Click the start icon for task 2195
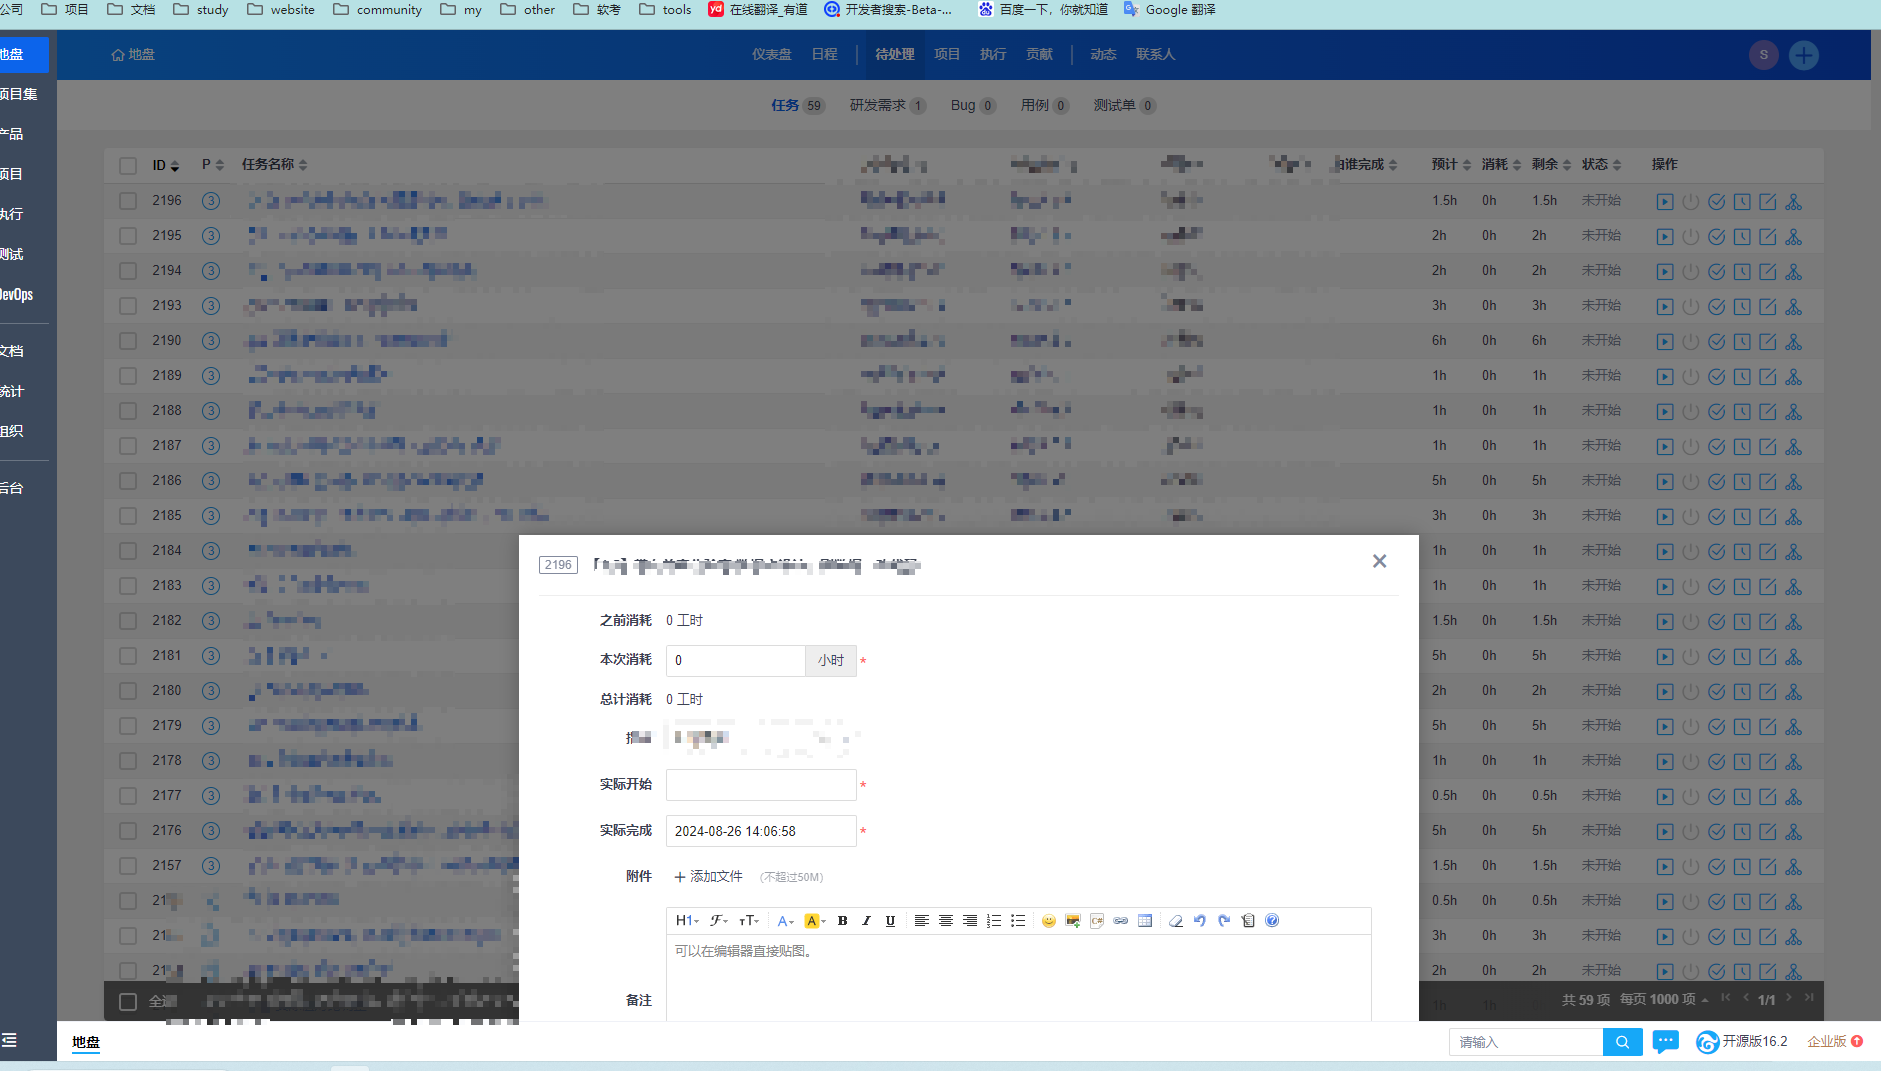1881x1071 pixels. (1664, 237)
